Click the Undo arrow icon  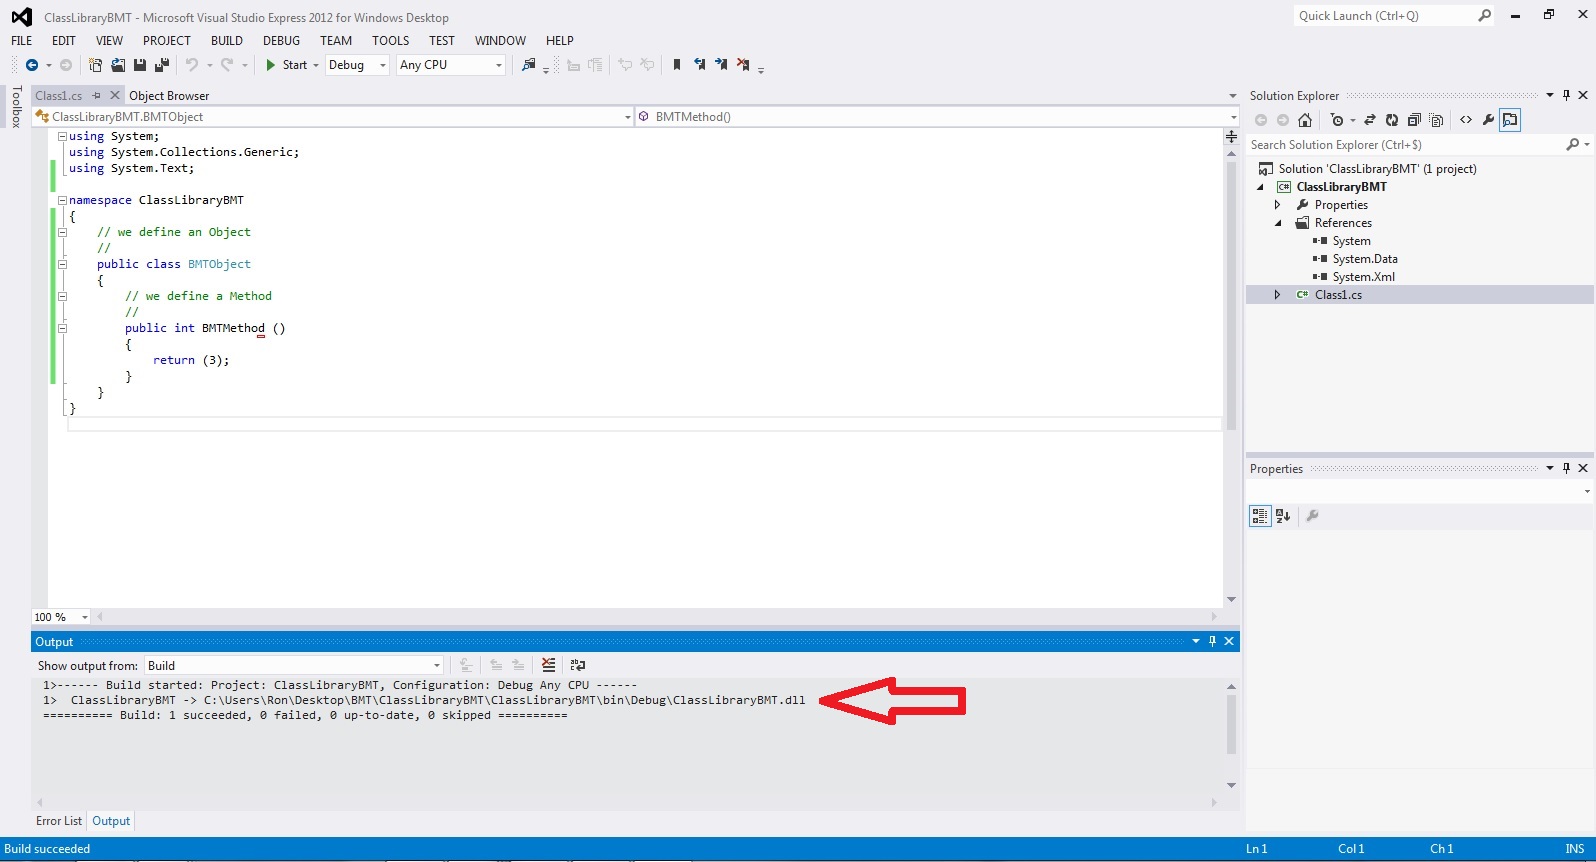[192, 65]
